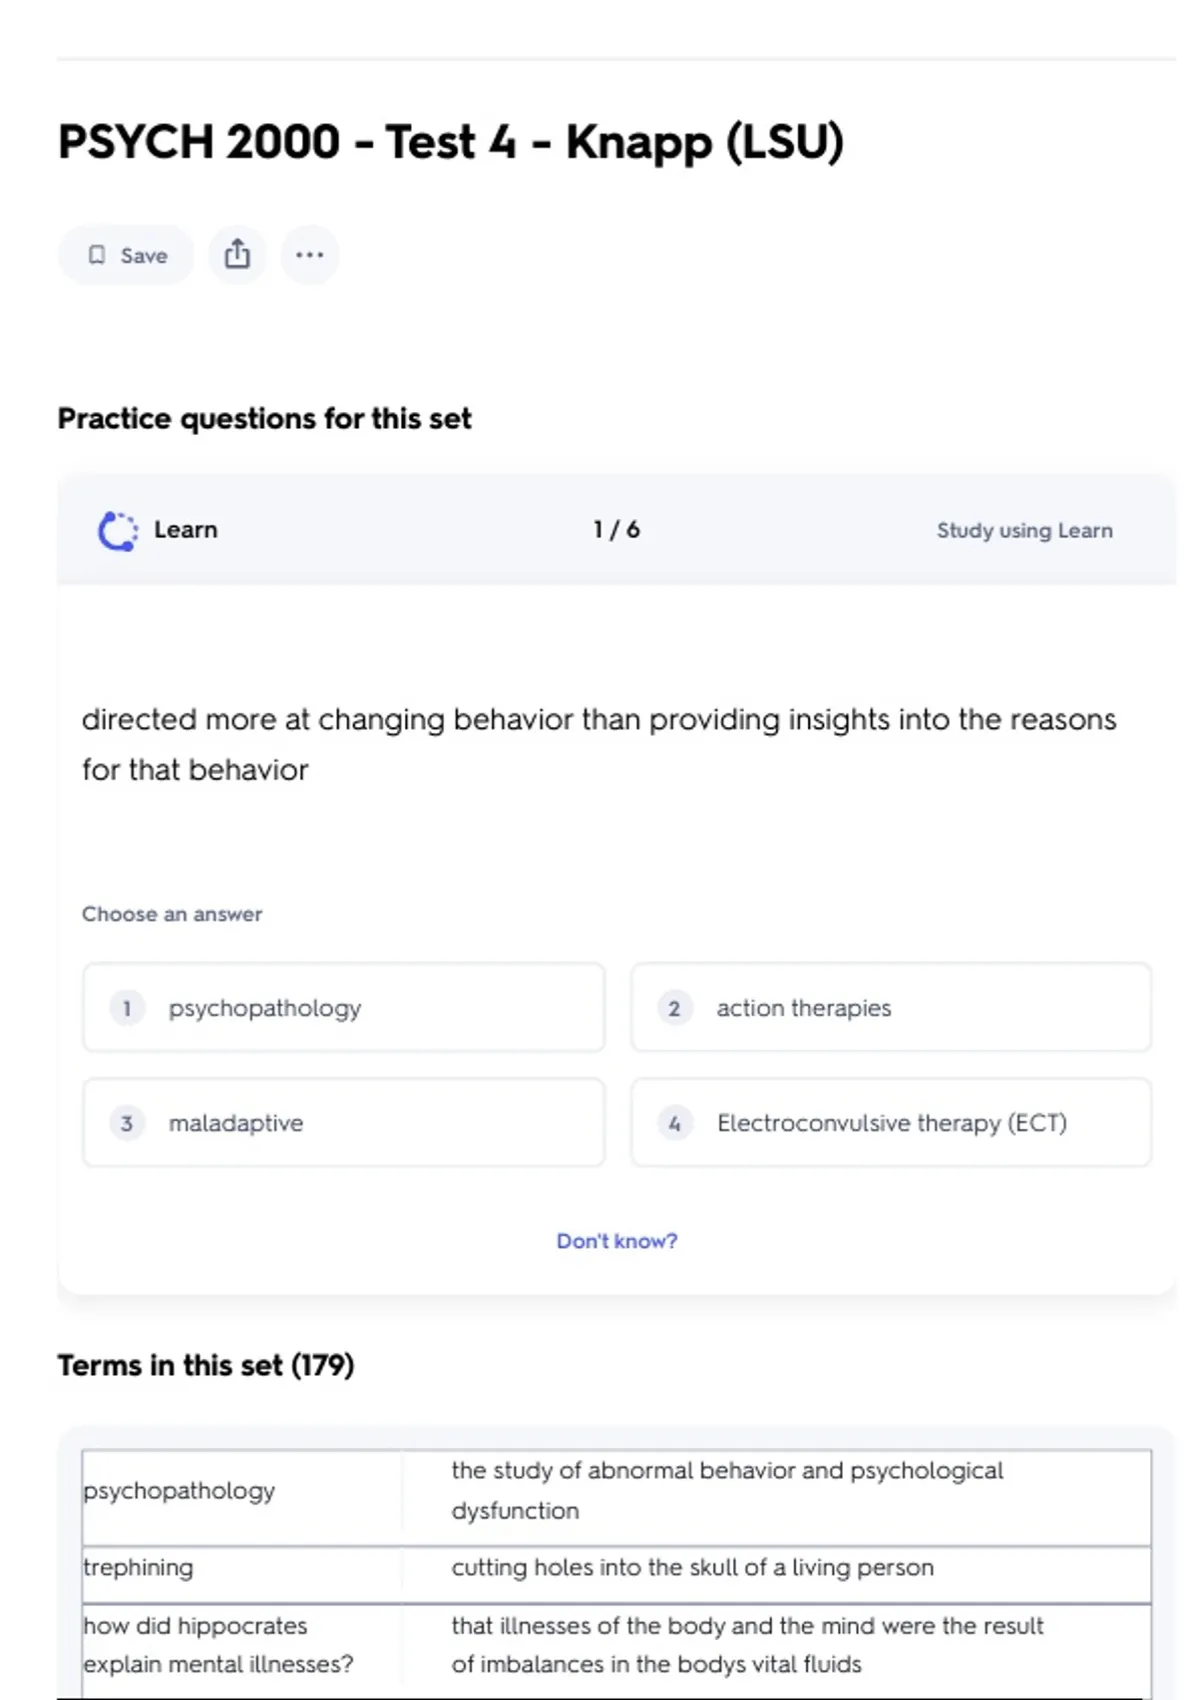
Task: Click the number 3 answer badge
Action: [127, 1123]
